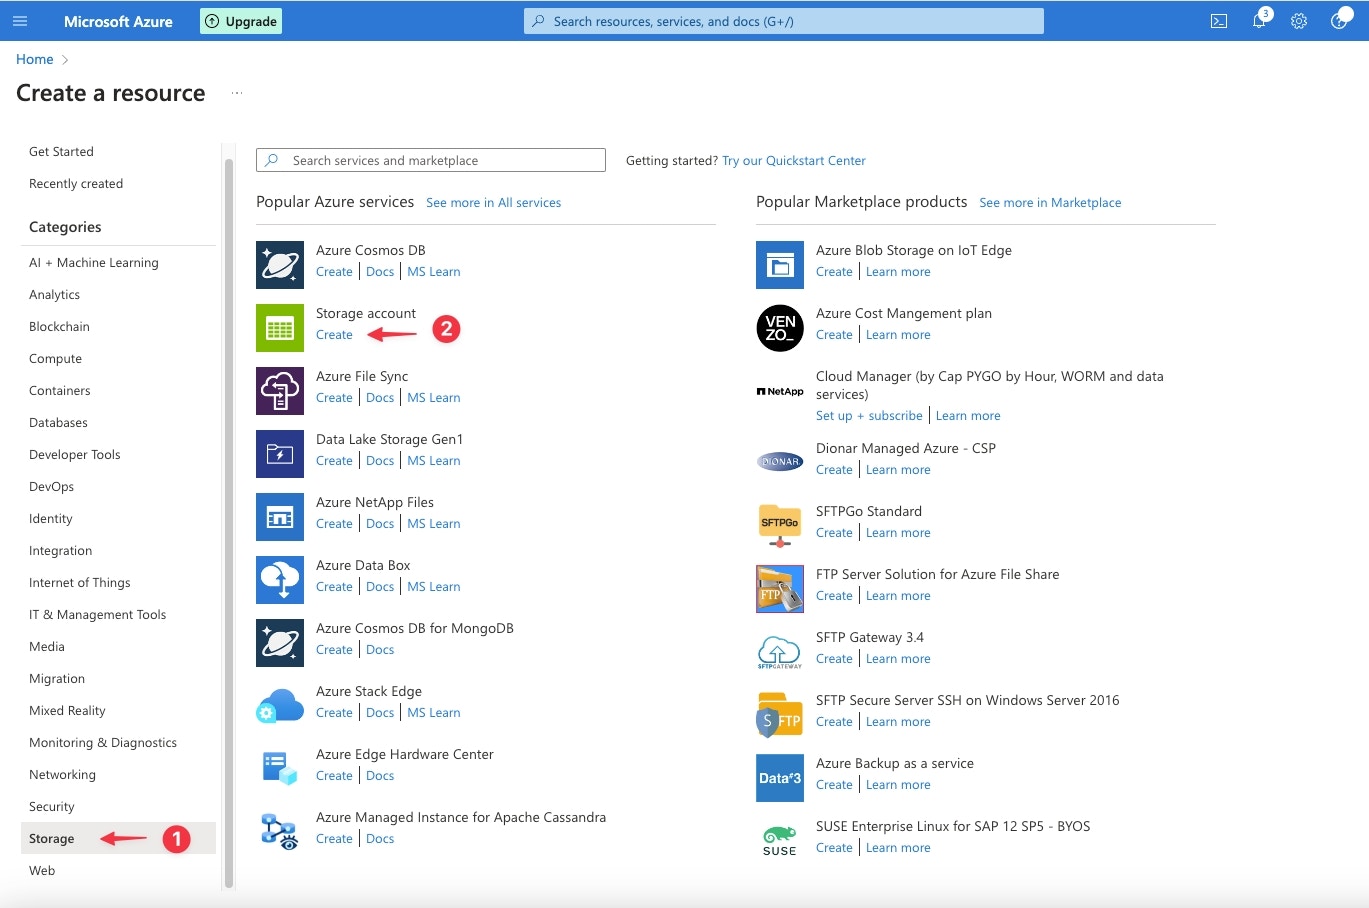Click the Search services and marketplace field

click(431, 160)
